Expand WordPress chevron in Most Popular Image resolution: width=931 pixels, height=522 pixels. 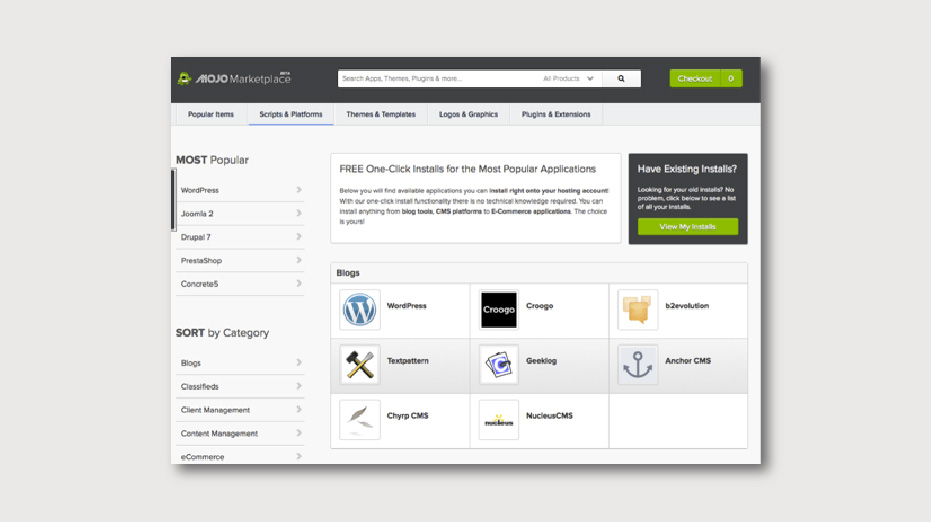[299, 190]
